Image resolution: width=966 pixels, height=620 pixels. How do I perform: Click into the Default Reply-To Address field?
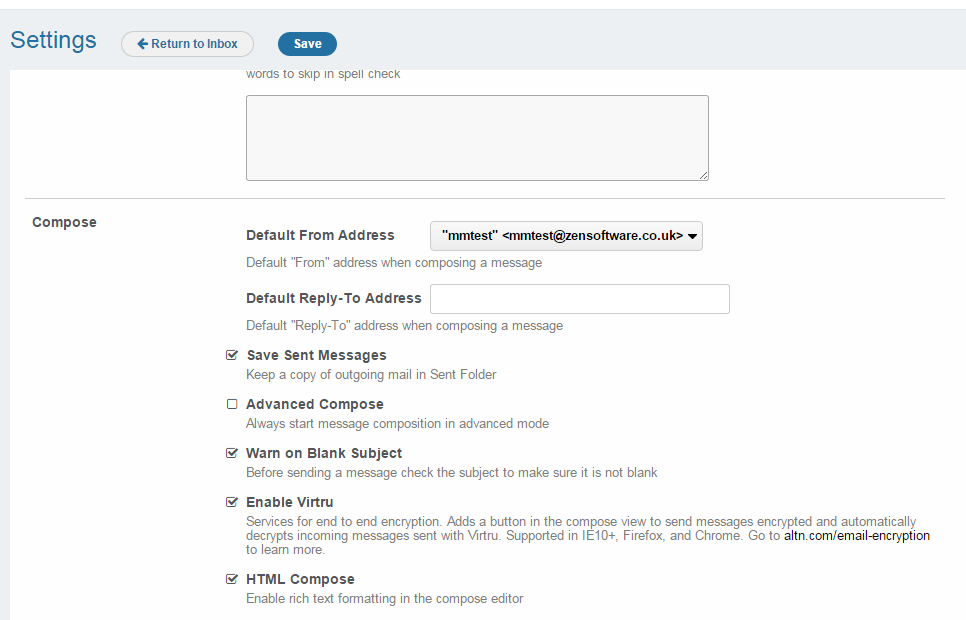pos(580,299)
